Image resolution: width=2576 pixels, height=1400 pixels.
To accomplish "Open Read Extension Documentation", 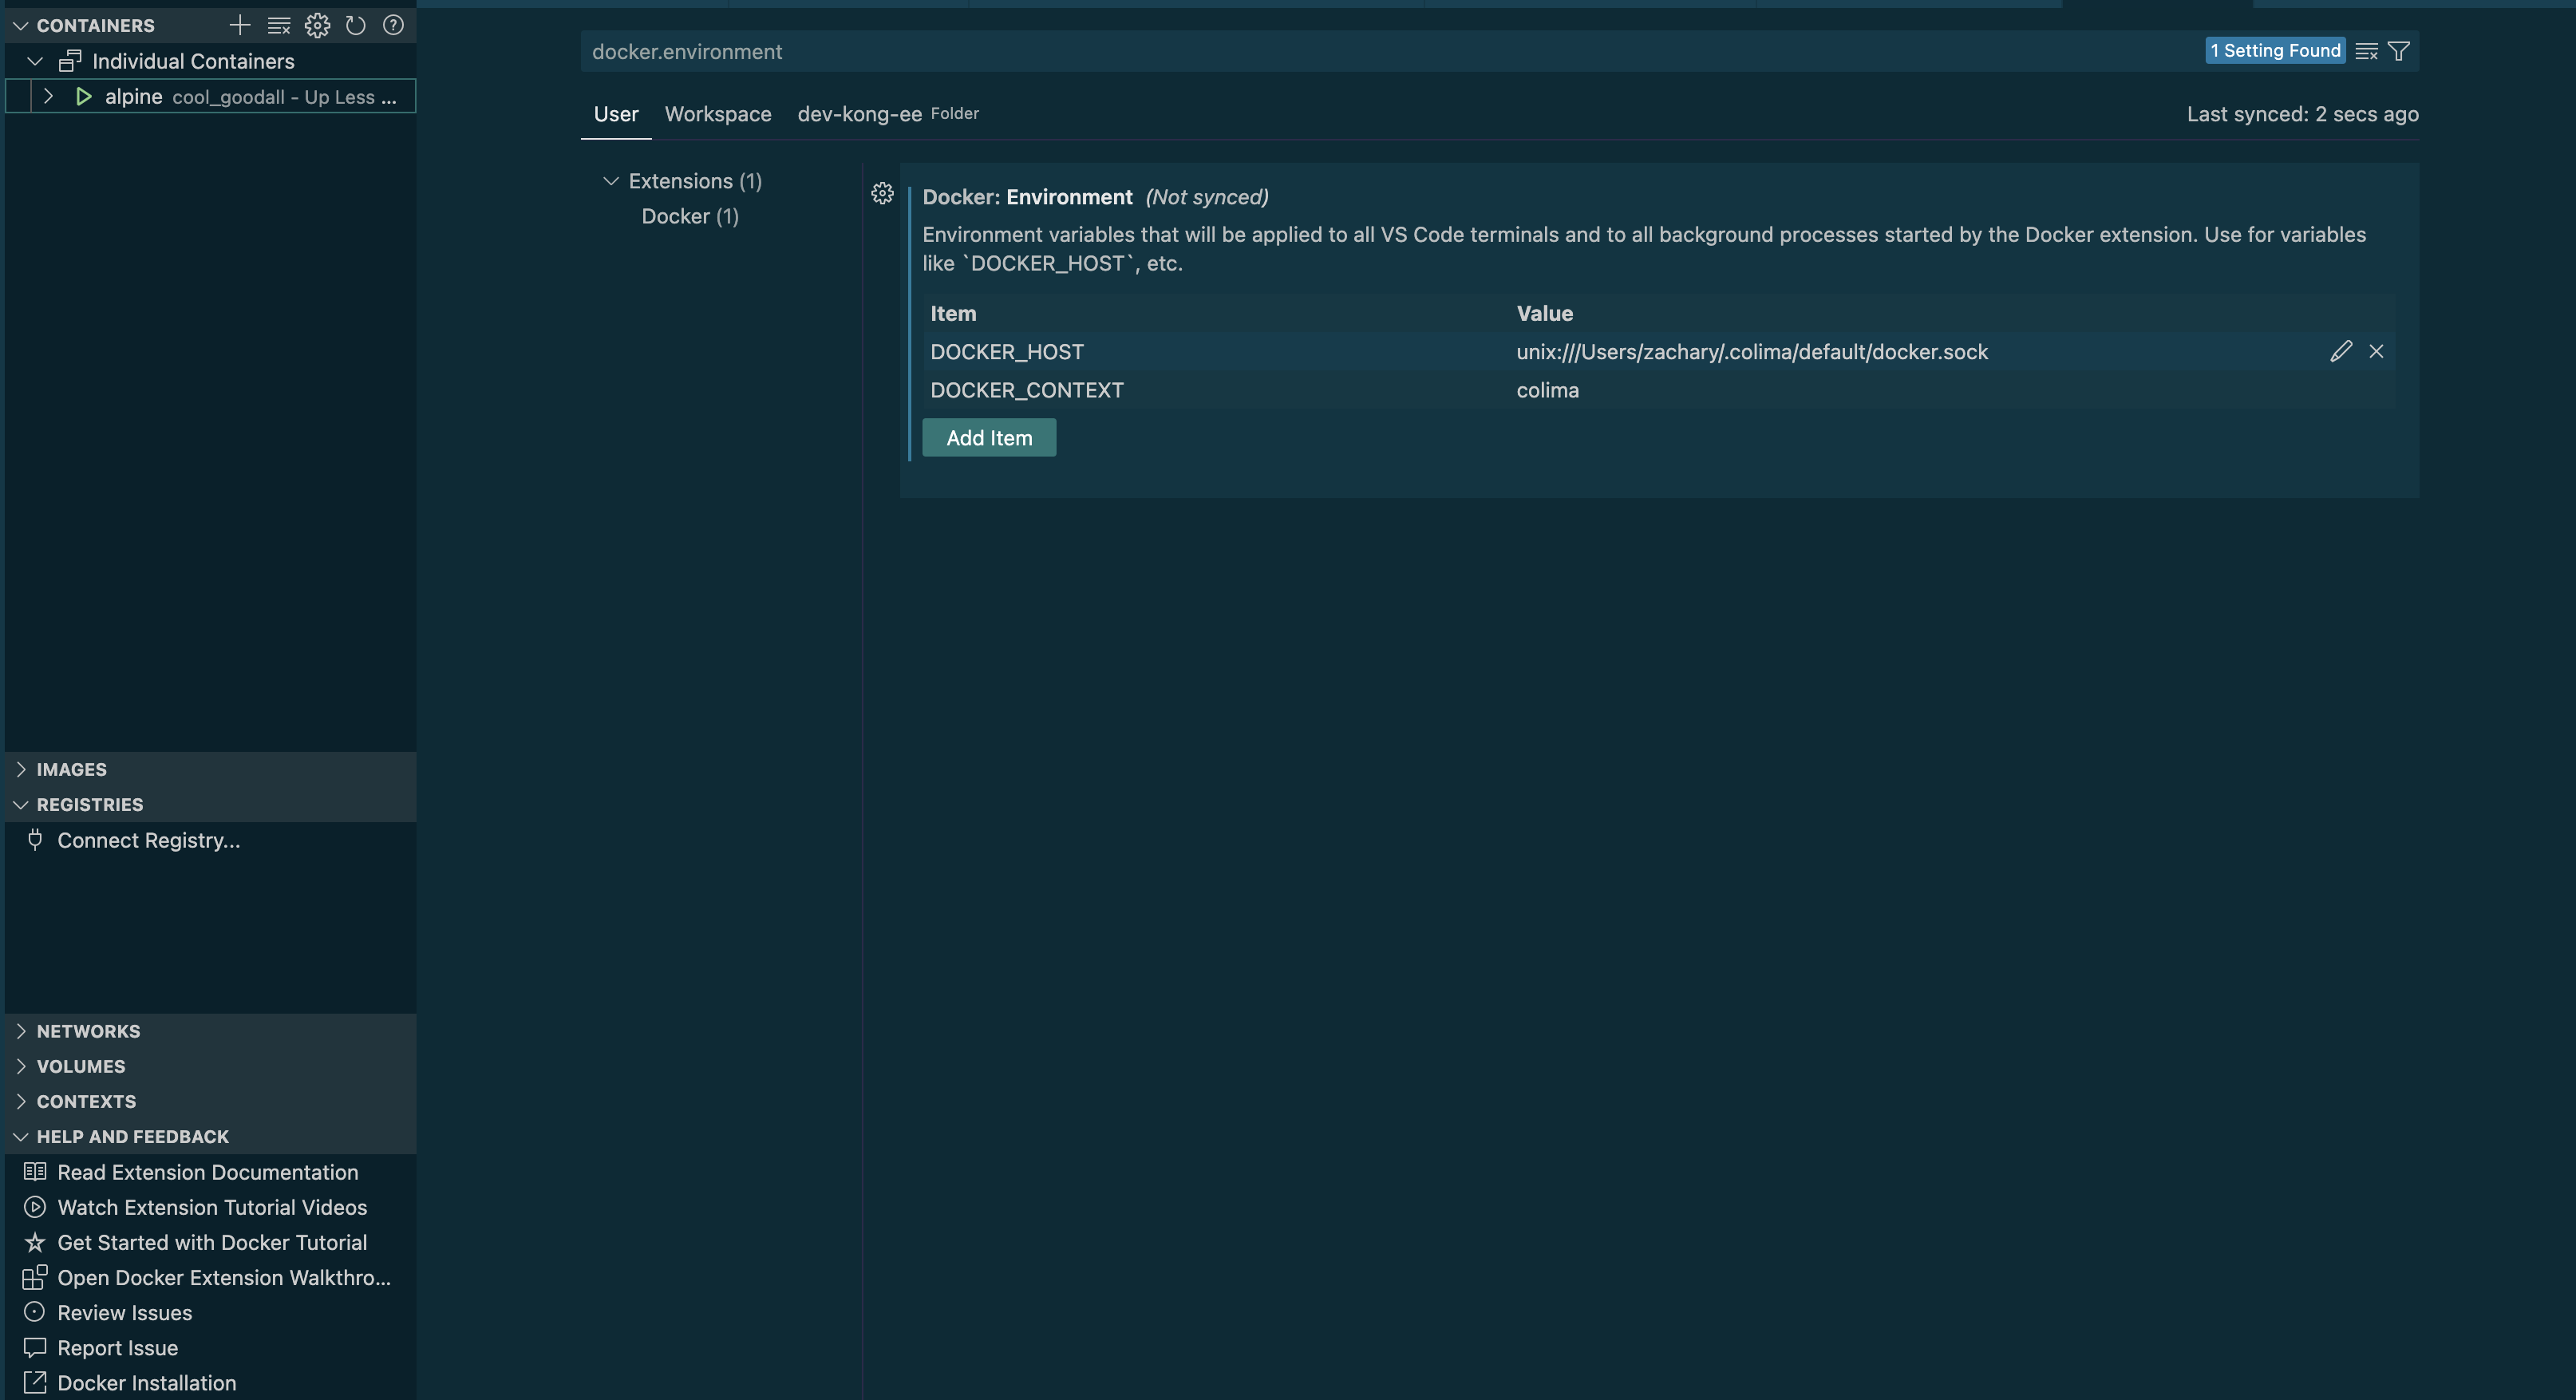I will 208,1172.
